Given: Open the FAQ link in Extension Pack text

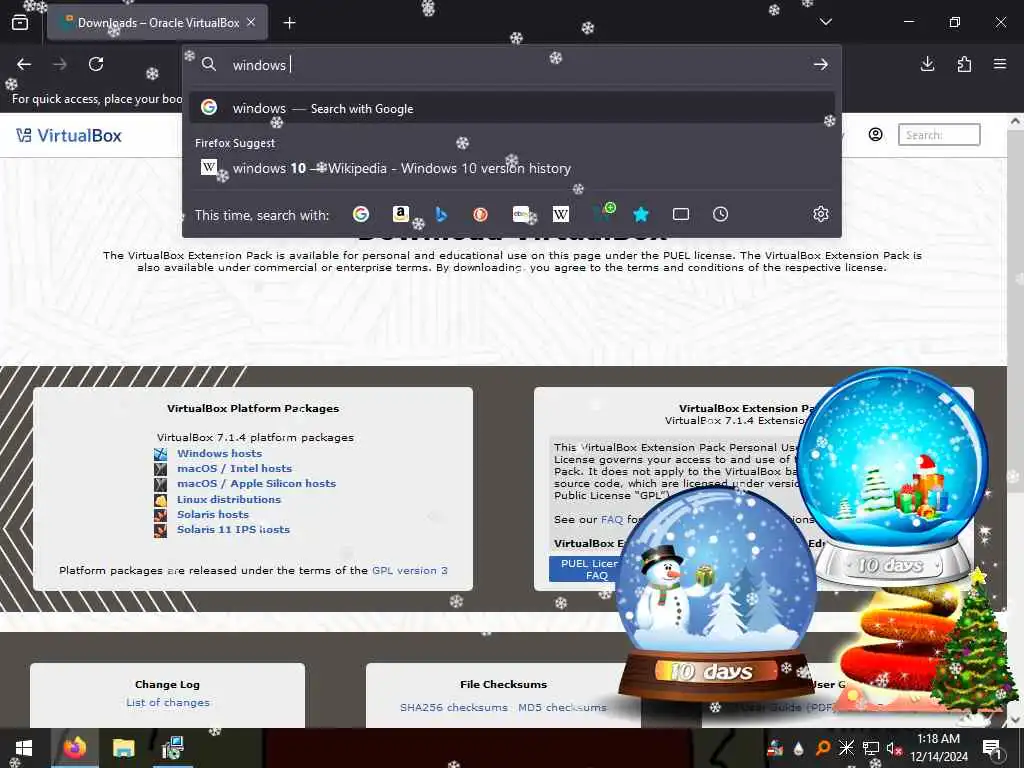Looking at the screenshot, I should (612, 520).
